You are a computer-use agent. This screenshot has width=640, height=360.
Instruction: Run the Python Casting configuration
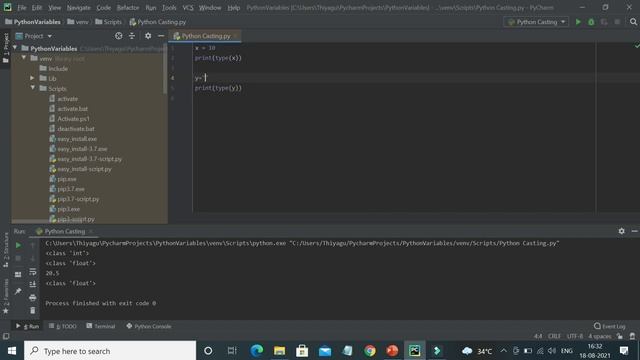pyautogui.click(x=578, y=22)
